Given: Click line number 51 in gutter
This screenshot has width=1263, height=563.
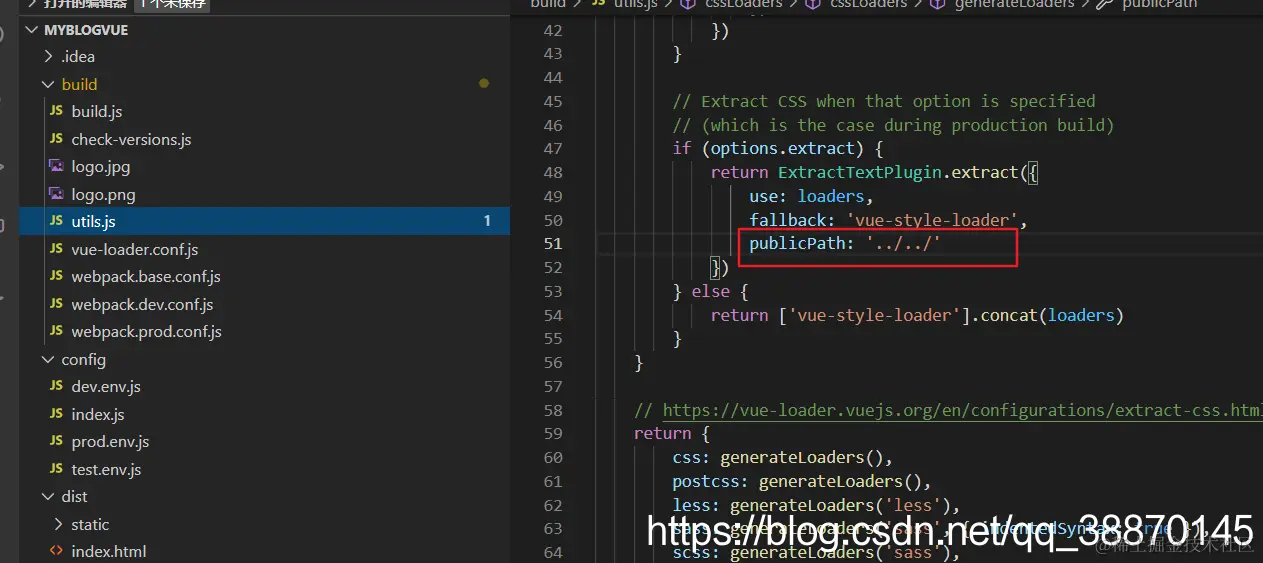Looking at the screenshot, I should tap(552, 244).
